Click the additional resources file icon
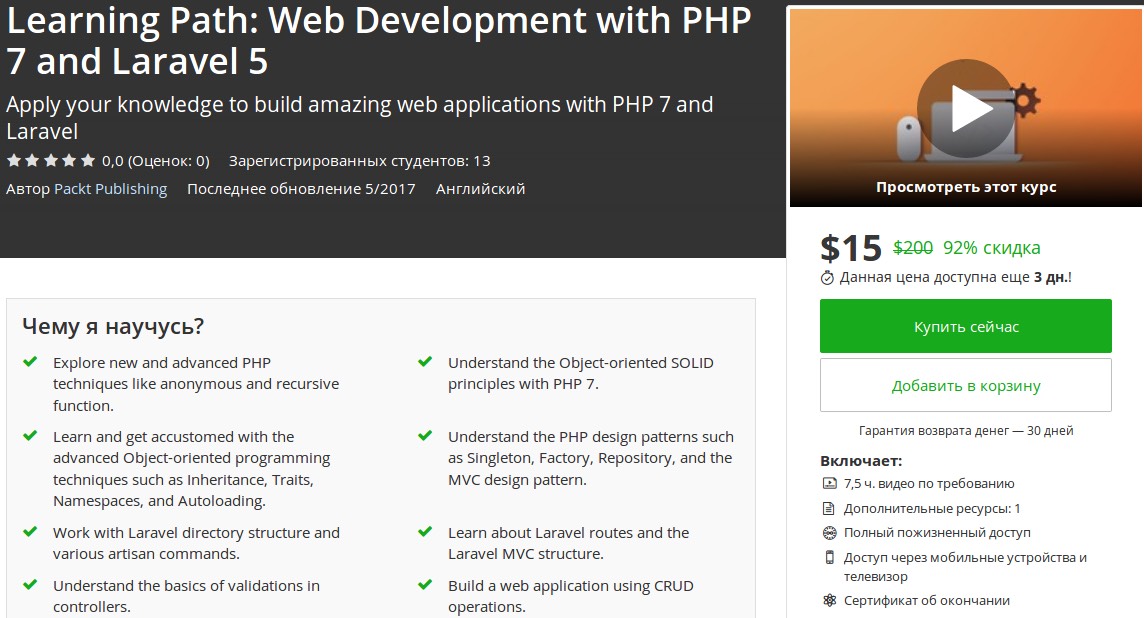Screen dimensions: 1144x618 (829, 508)
